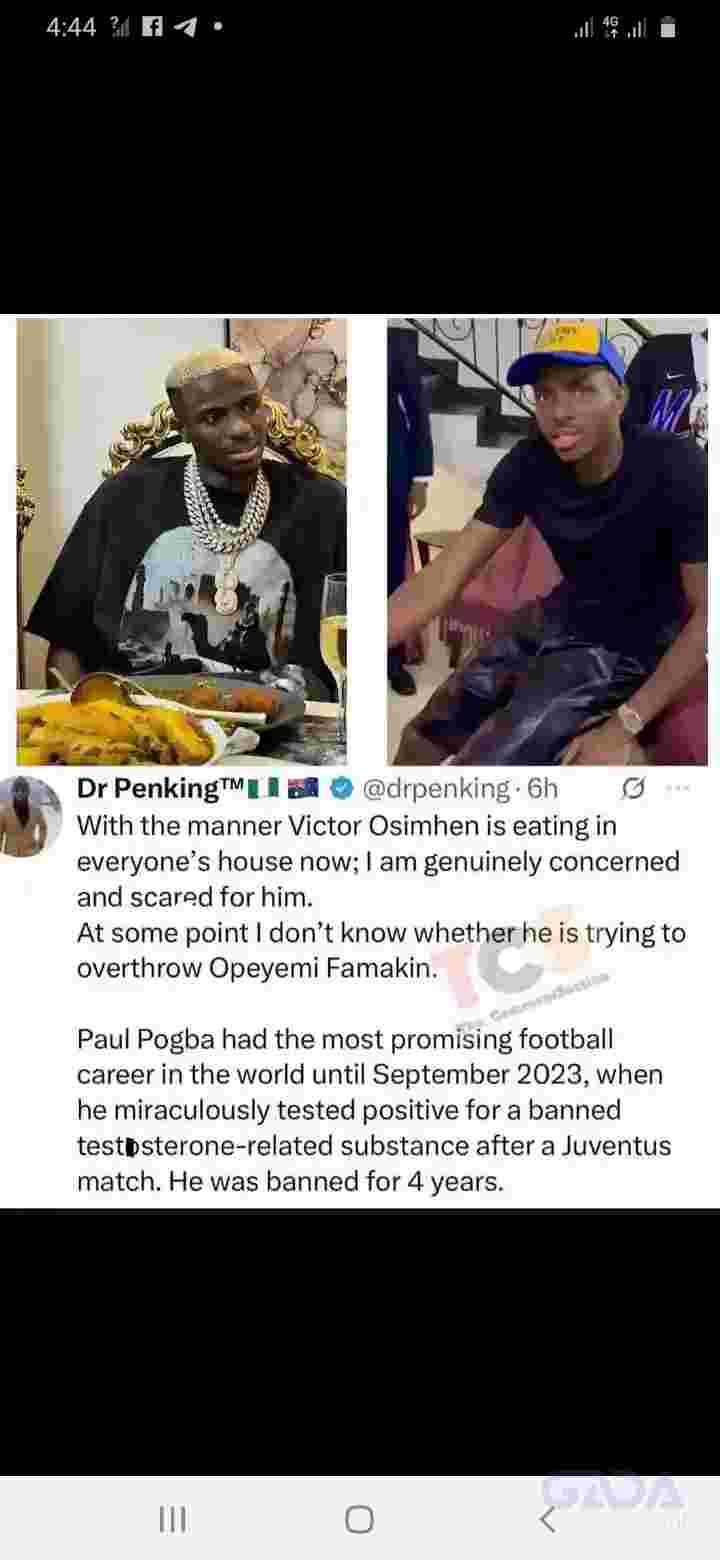Tap the 4G network indicator in status bar
Image resolution: width=720 pixels, height=1560 pixels.
[611, 28]
